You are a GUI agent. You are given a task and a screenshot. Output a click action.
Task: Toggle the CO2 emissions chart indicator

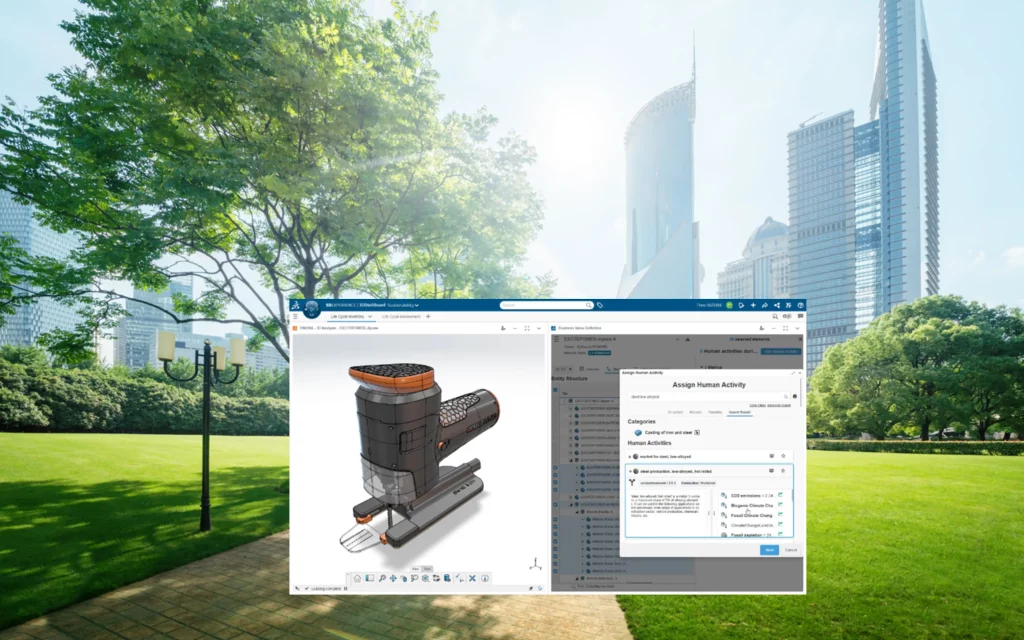[780, 495]
